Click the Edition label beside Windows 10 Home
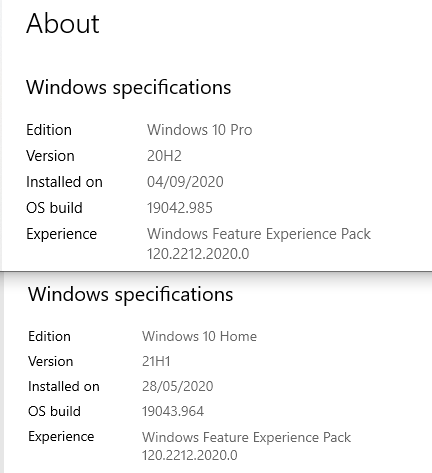The height and width of the screenshot is (473, 432). tap(49, 336)
